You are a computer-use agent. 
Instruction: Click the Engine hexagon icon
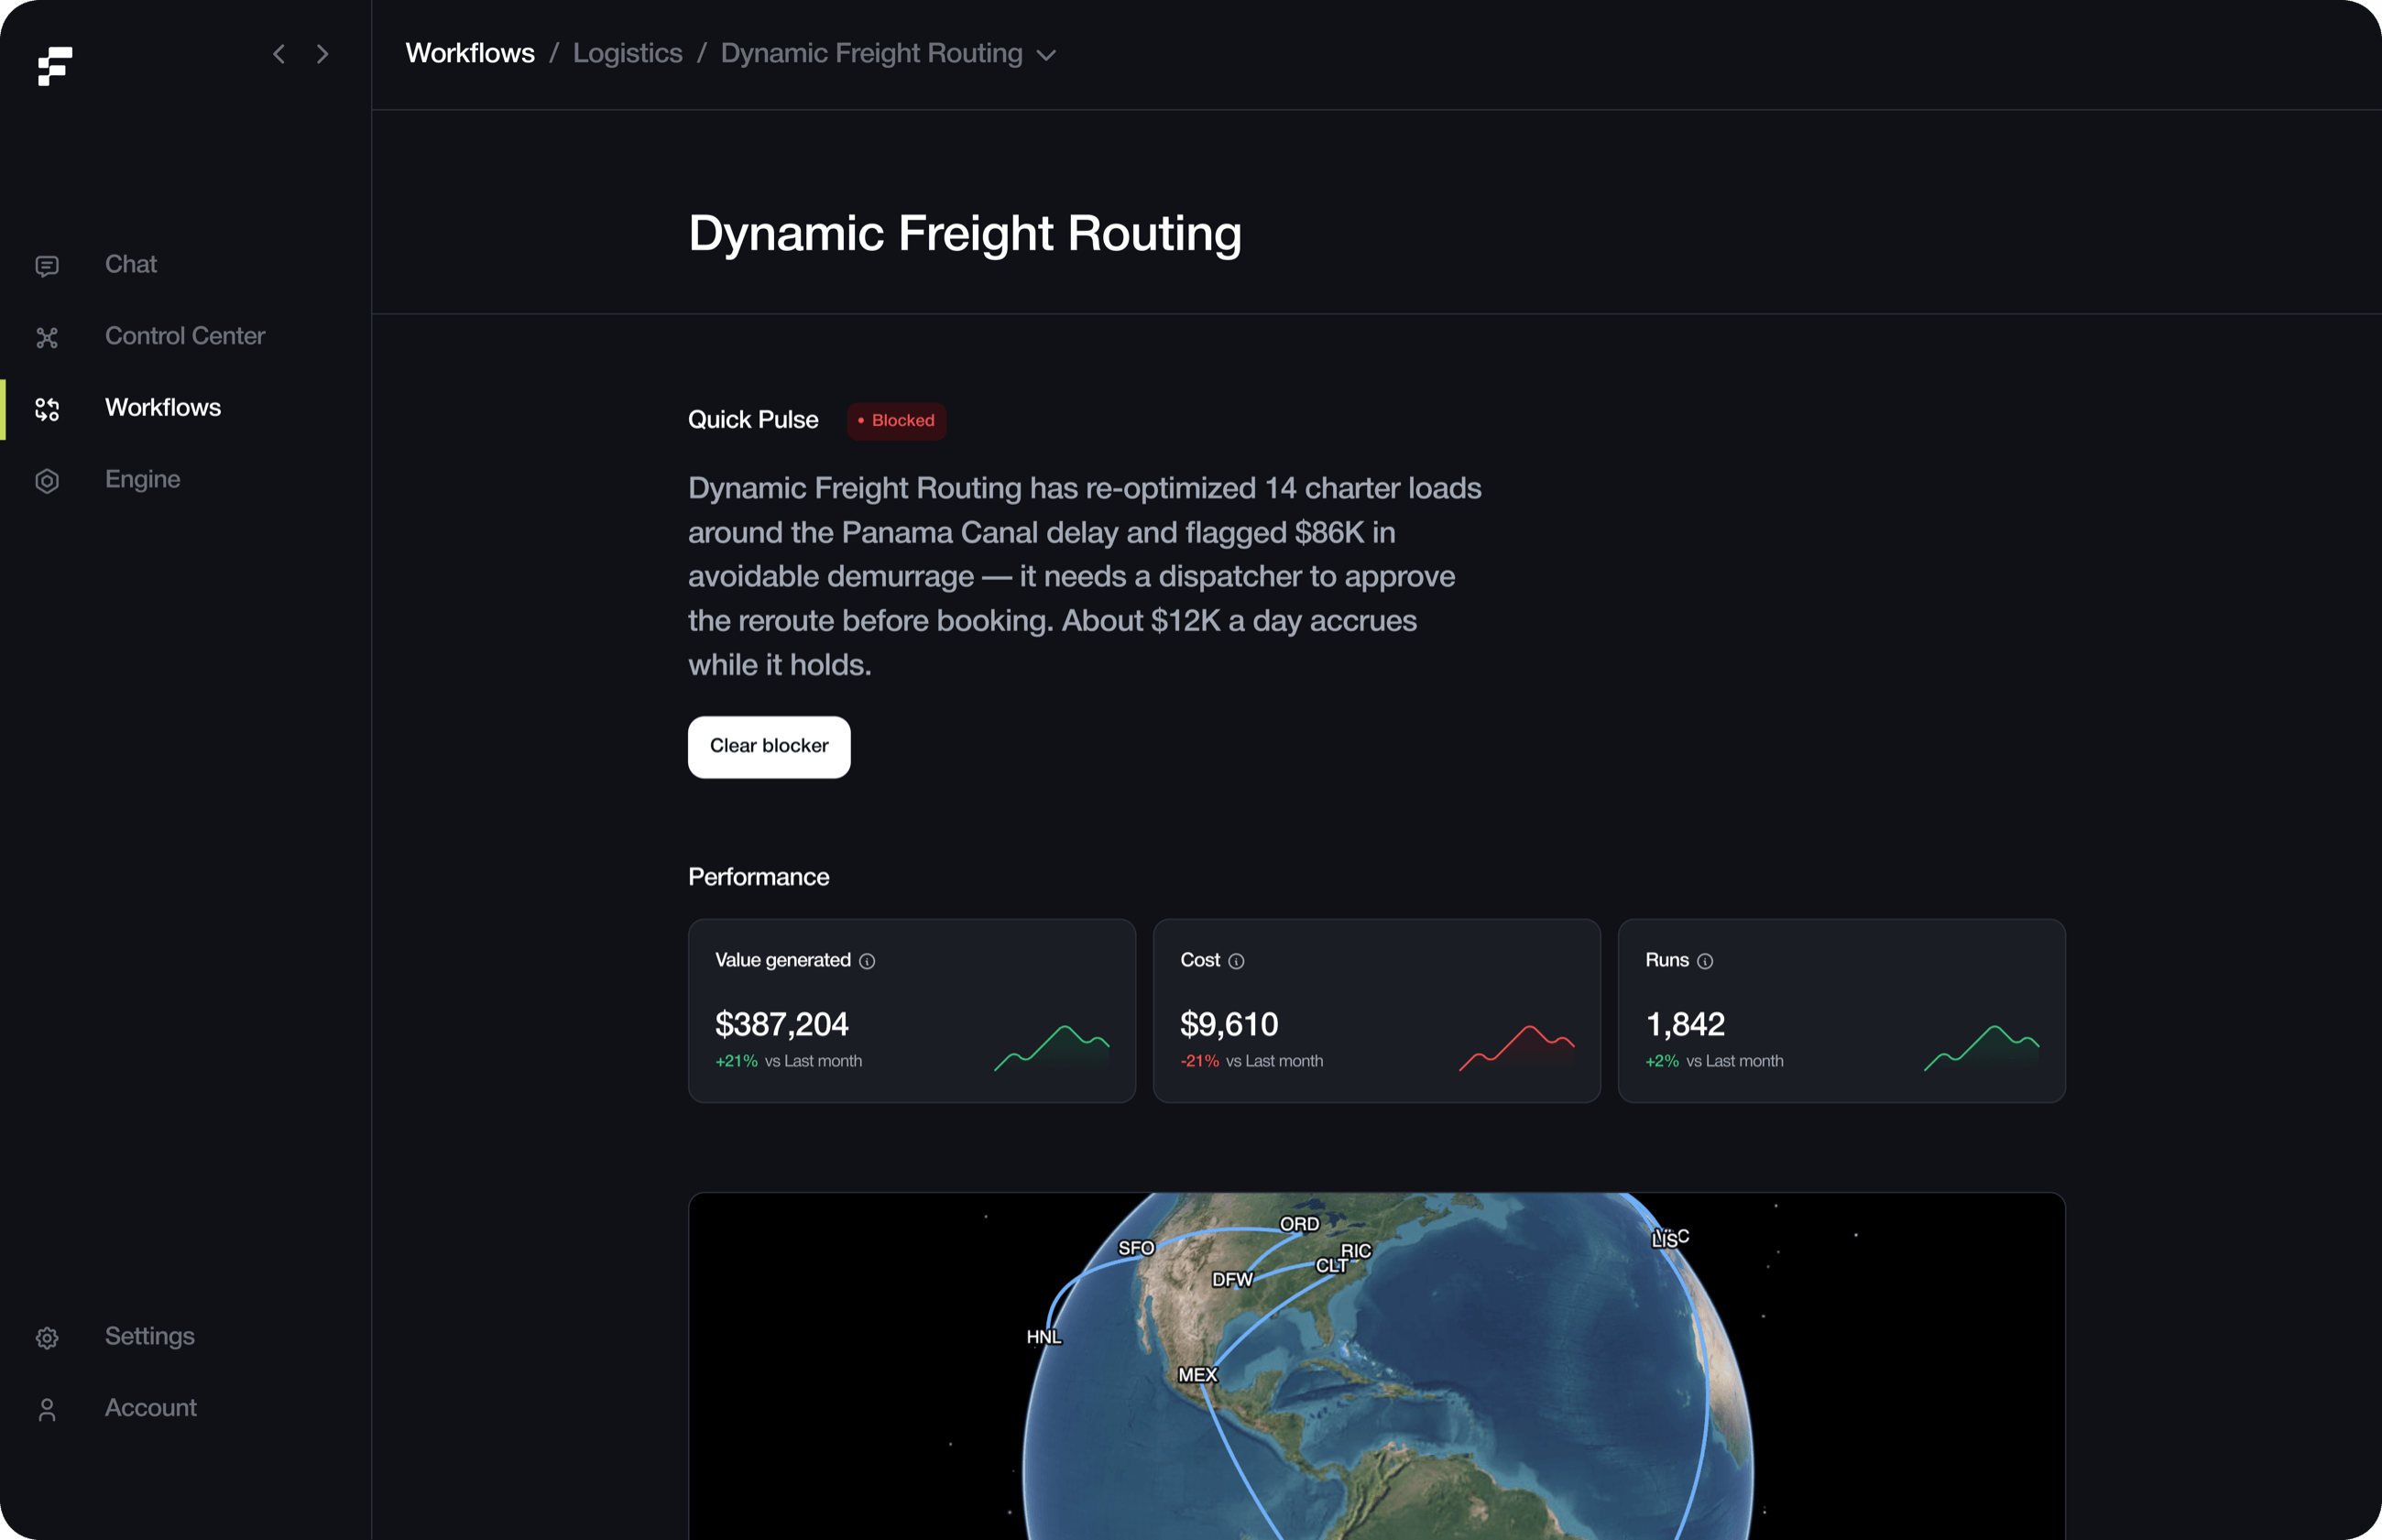click(x=47, y=481)
